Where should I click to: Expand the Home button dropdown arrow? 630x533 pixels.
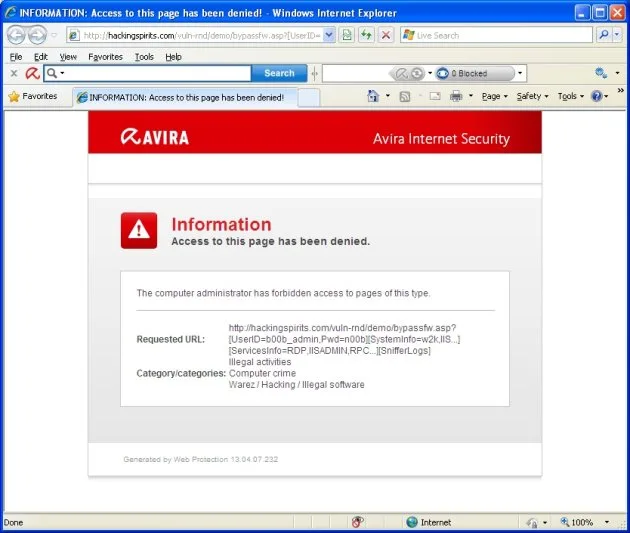(388, 96)
